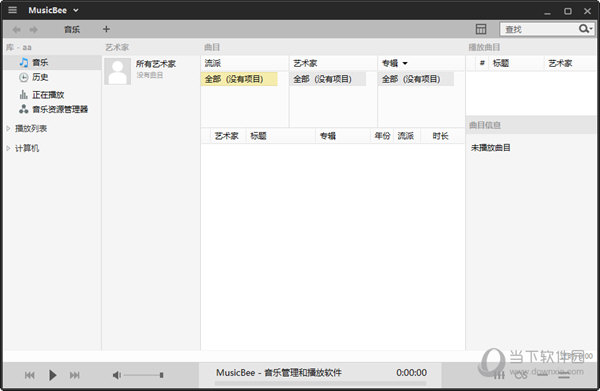The width and height of the screenshot is (600, 391).
Task: Go back with the left navigation arrow
Action: point(16,29)
